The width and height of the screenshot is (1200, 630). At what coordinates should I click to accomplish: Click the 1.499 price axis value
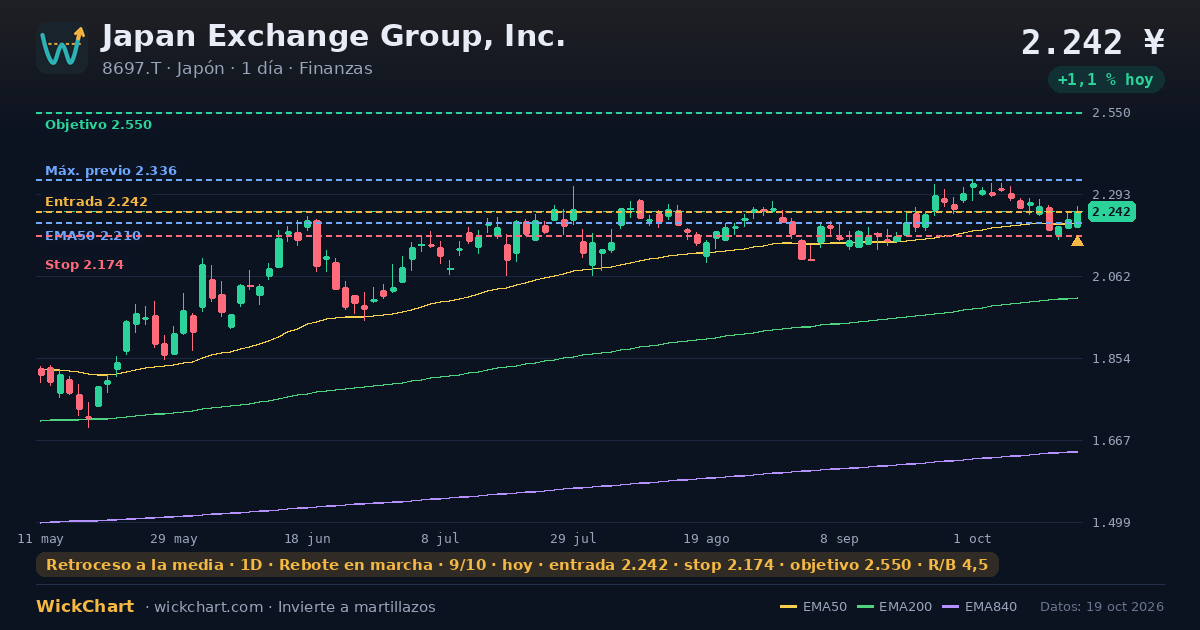coord(1111,523)
